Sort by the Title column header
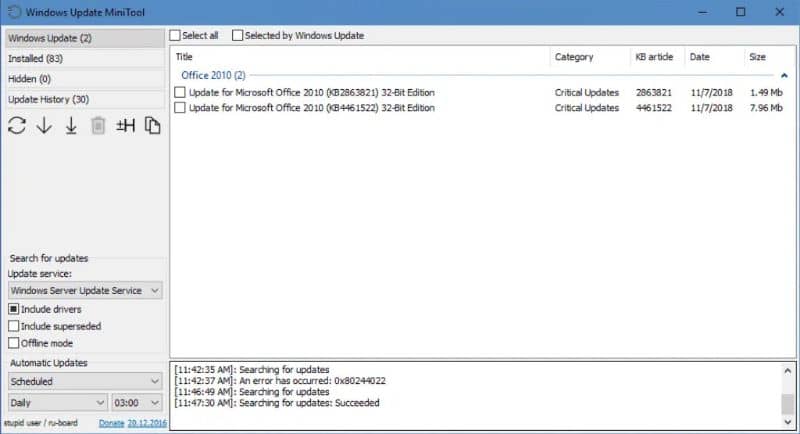This screenshot has height=434, width=800. (361, 57)
